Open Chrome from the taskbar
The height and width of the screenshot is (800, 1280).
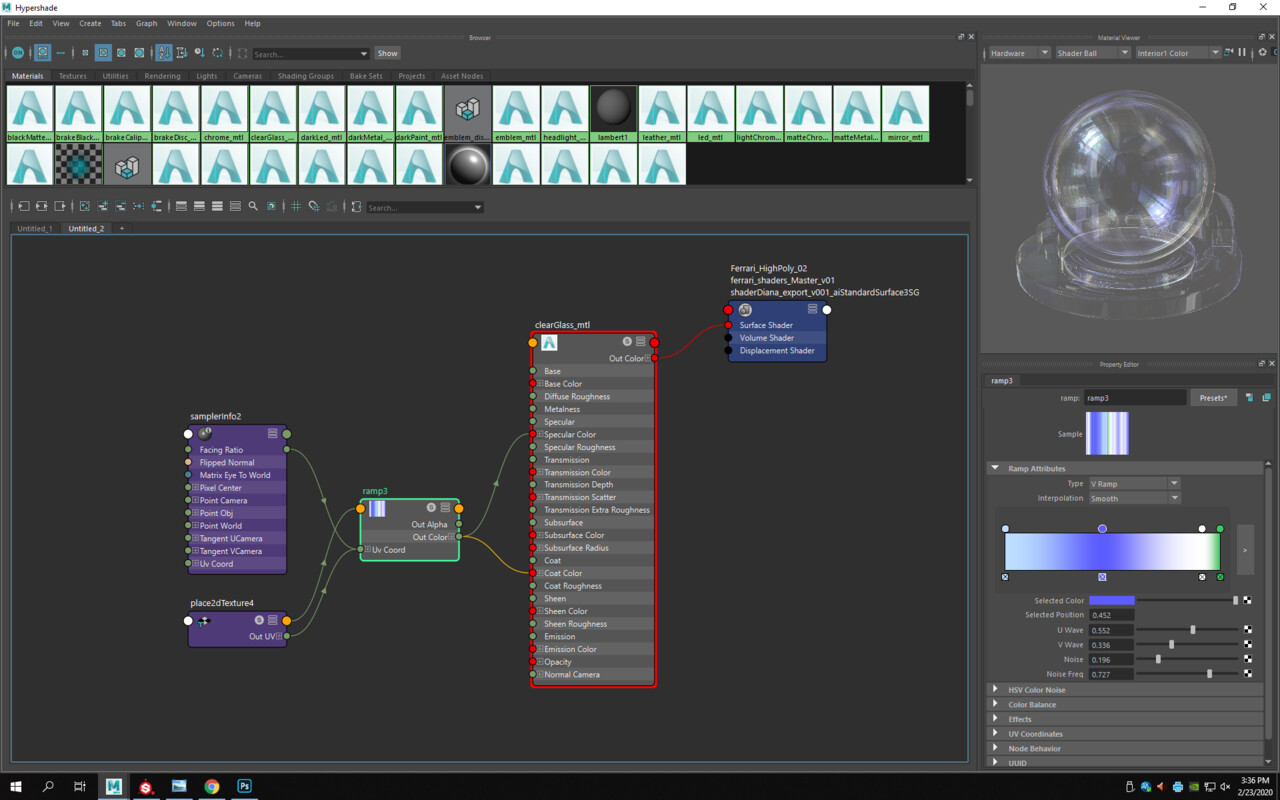click(212, 787)
